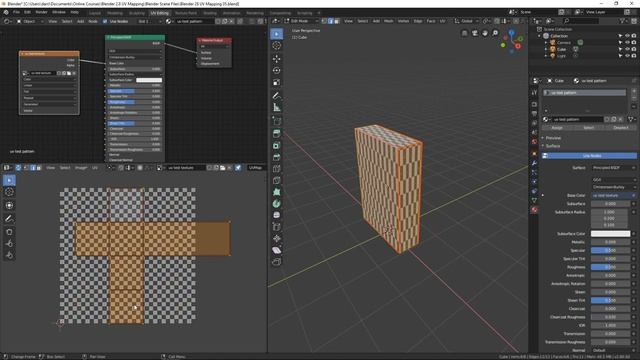Screen dimensions: 640x360
Task: Toggle visibility eye for Light in outliner
Action: coord(627,56)
